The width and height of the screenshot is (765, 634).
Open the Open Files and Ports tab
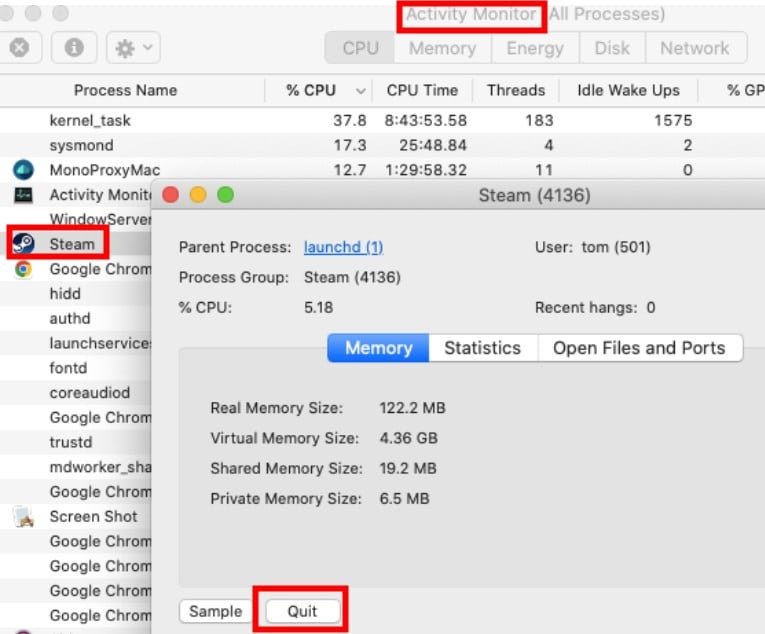(639, 348)
